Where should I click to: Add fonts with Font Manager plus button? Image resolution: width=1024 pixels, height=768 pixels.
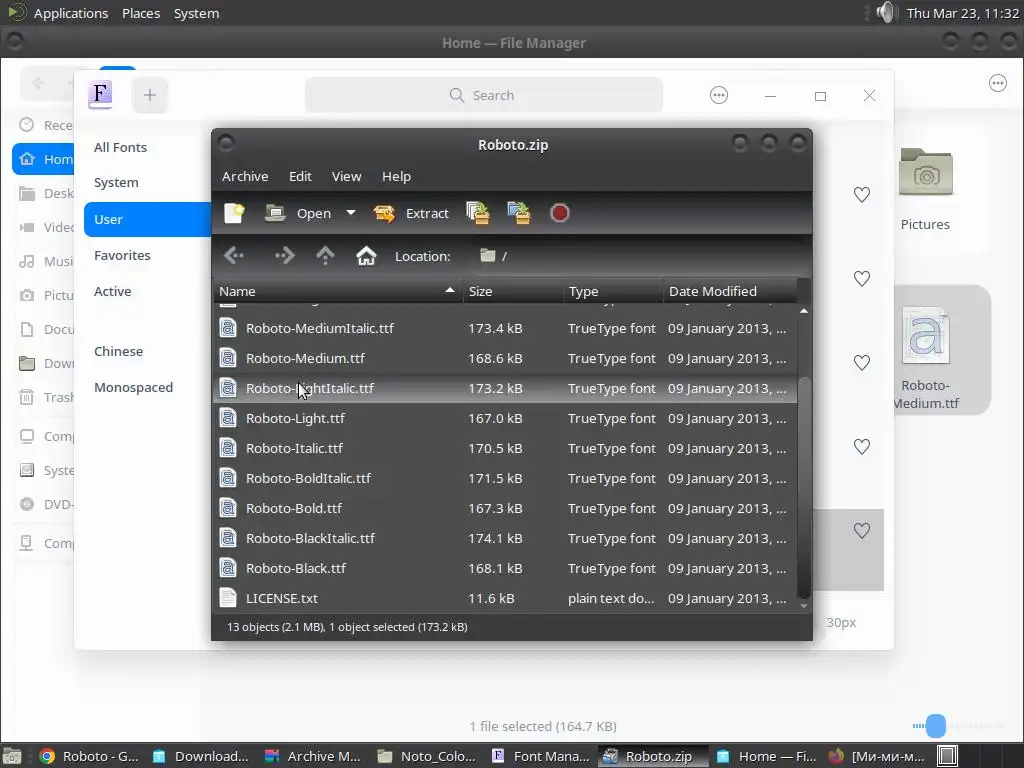(x=150, y=95)
